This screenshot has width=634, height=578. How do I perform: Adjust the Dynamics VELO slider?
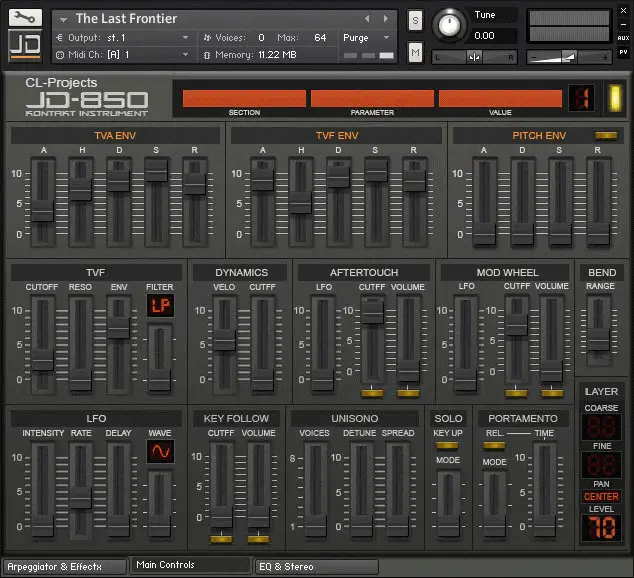225,340
